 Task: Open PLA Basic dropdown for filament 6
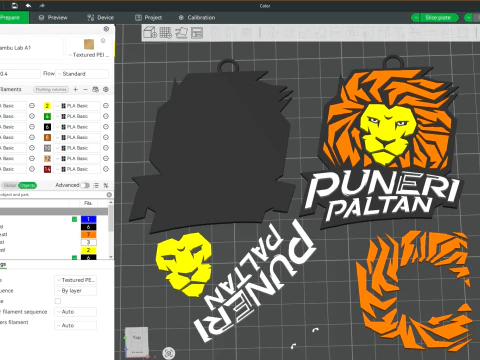pyautogui.click(x=77, y=127)
